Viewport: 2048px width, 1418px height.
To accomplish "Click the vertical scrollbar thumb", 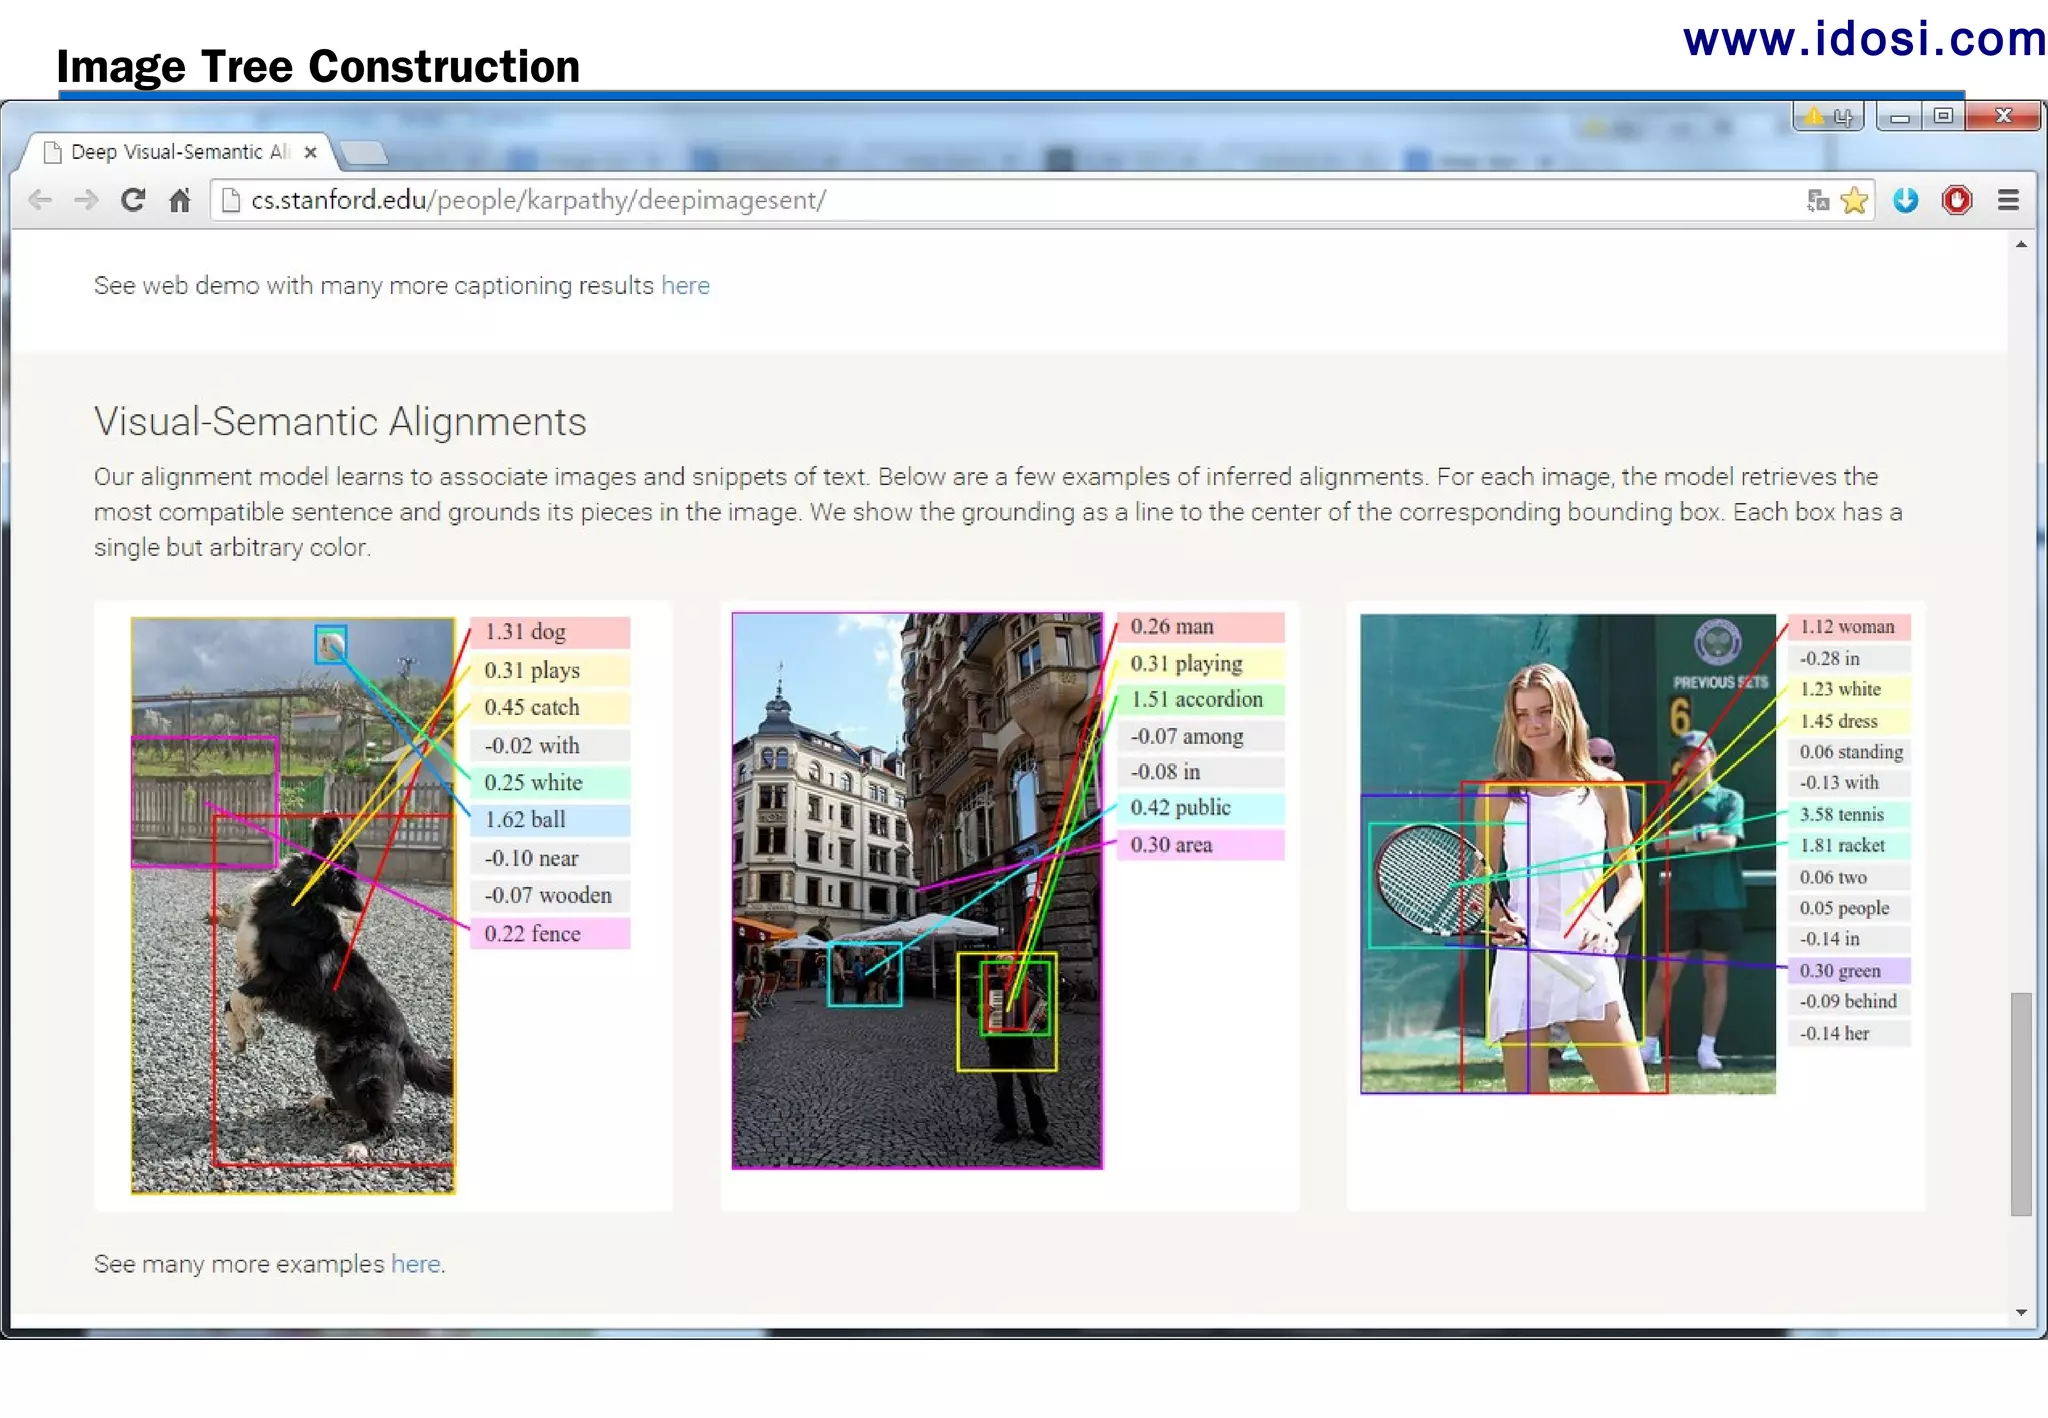I will pyautogui.click(x=2021, y=1104).
